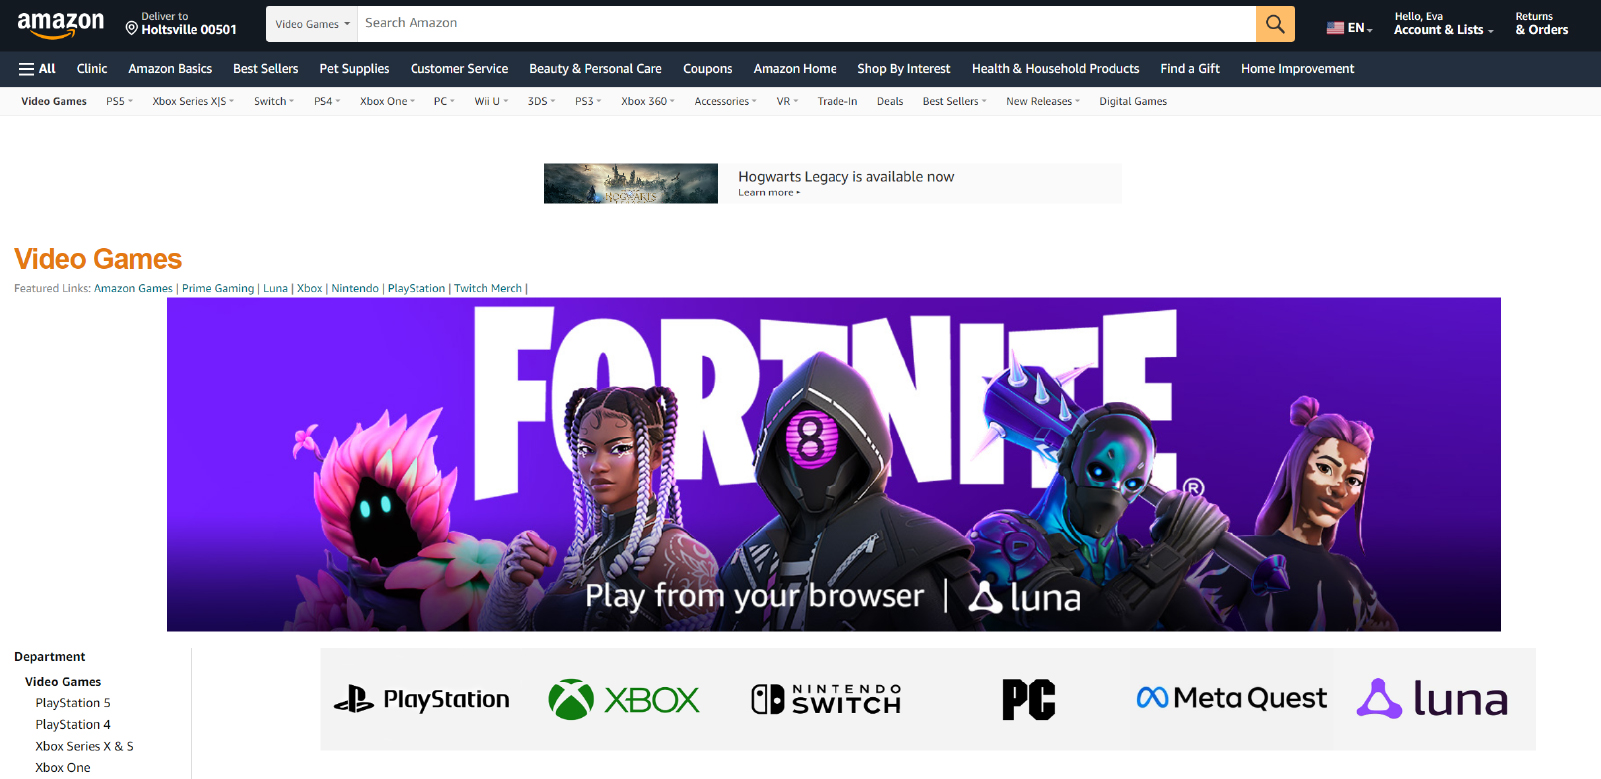Open Health & Household Products

click(x=1055, y=69)
